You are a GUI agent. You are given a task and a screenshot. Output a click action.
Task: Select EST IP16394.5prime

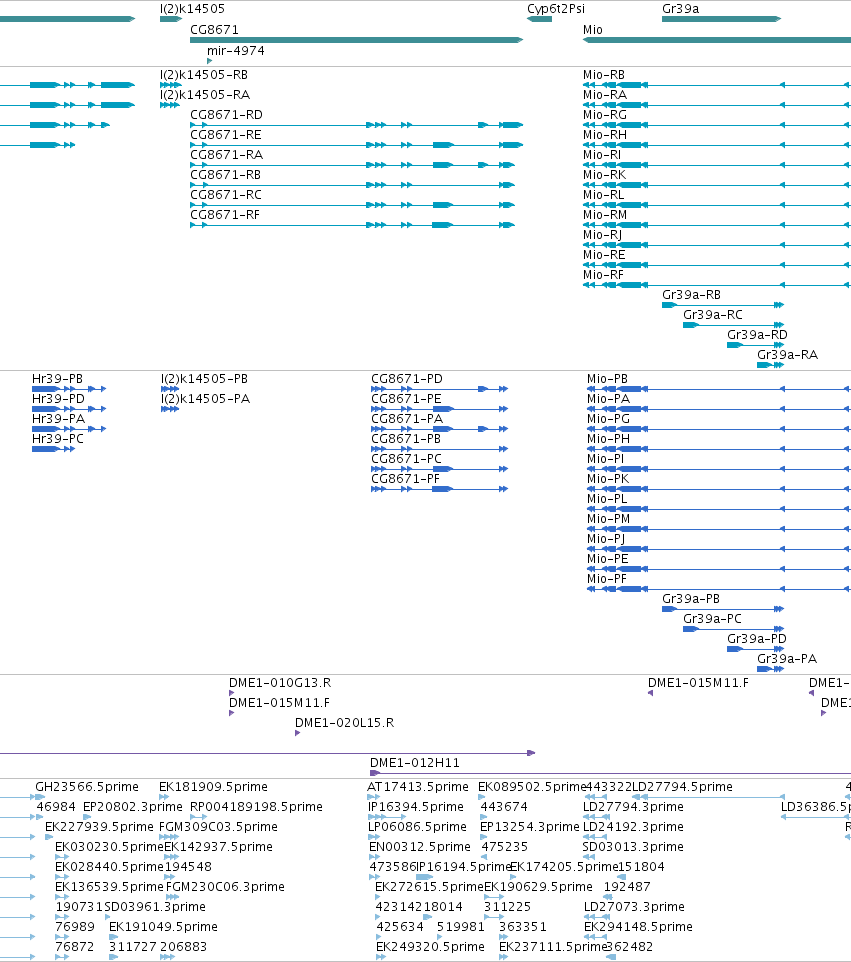(x=416, y=807)
